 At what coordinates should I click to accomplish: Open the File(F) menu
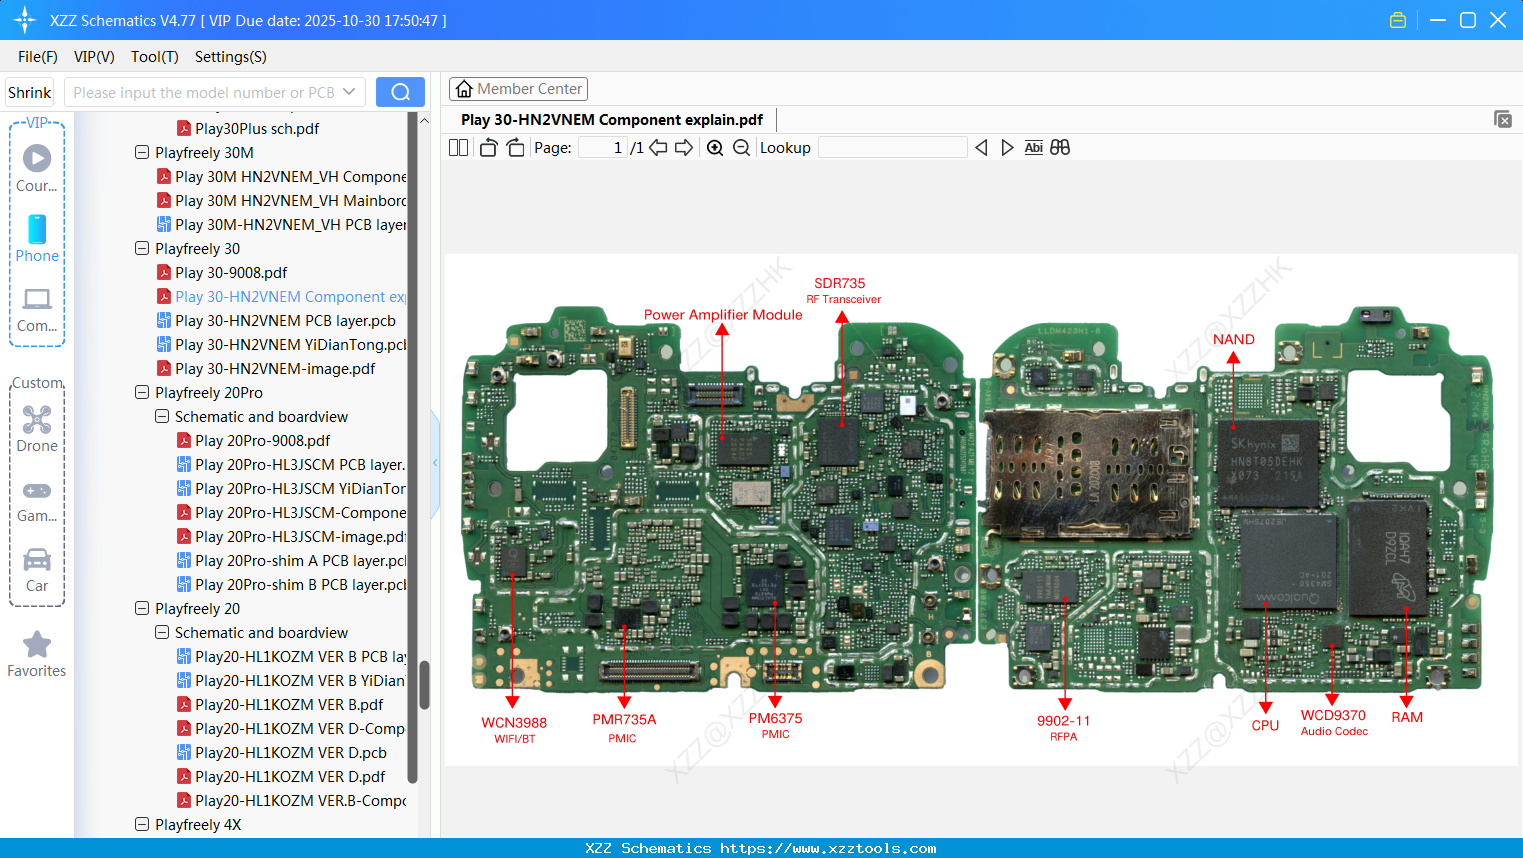click(x=38, y=57)
